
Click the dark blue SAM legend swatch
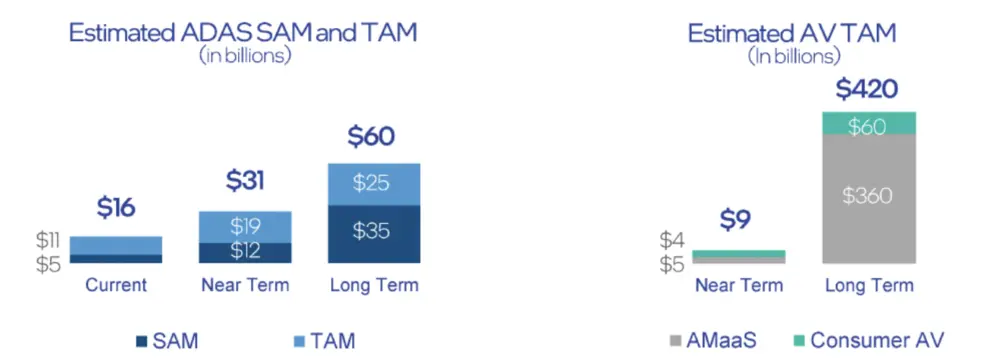(142, 342)
